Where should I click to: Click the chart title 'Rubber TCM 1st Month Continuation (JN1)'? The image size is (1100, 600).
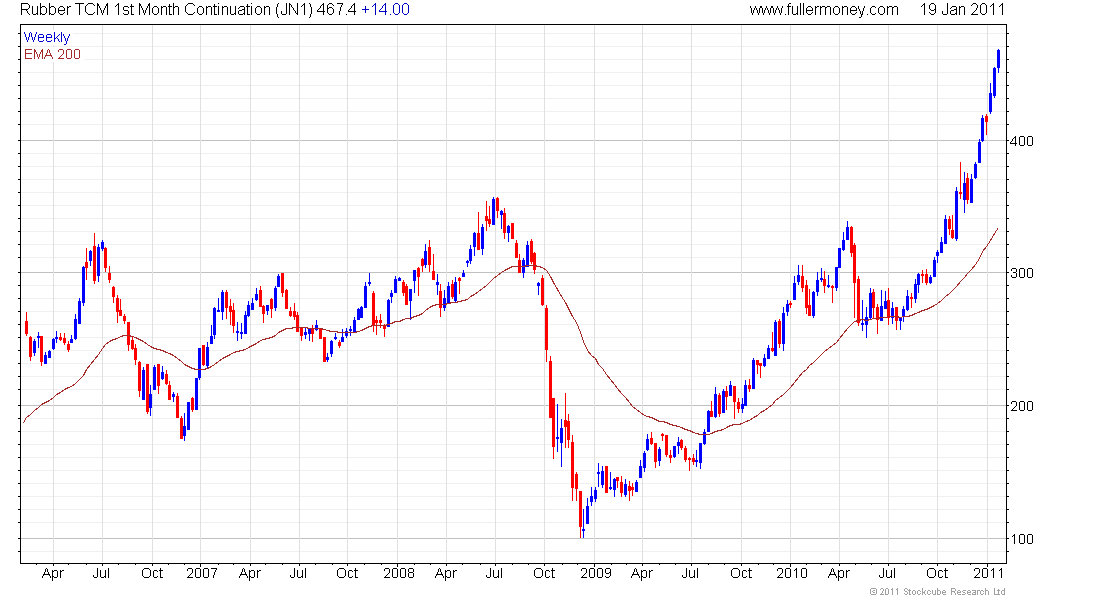click(x=166, y=10)
